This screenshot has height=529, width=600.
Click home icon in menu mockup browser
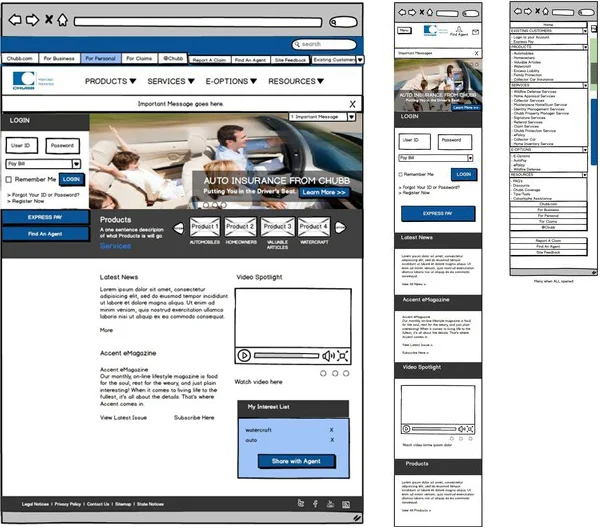pos(546,11)
